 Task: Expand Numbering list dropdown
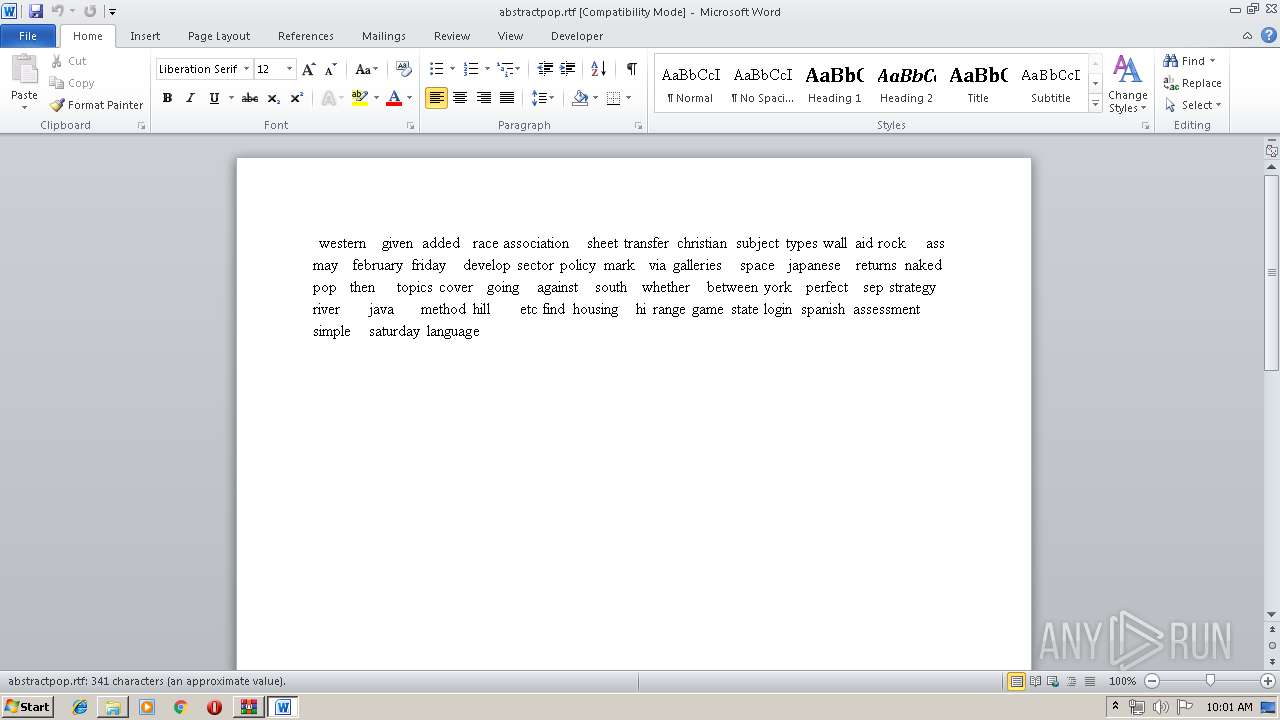point(487,69)
